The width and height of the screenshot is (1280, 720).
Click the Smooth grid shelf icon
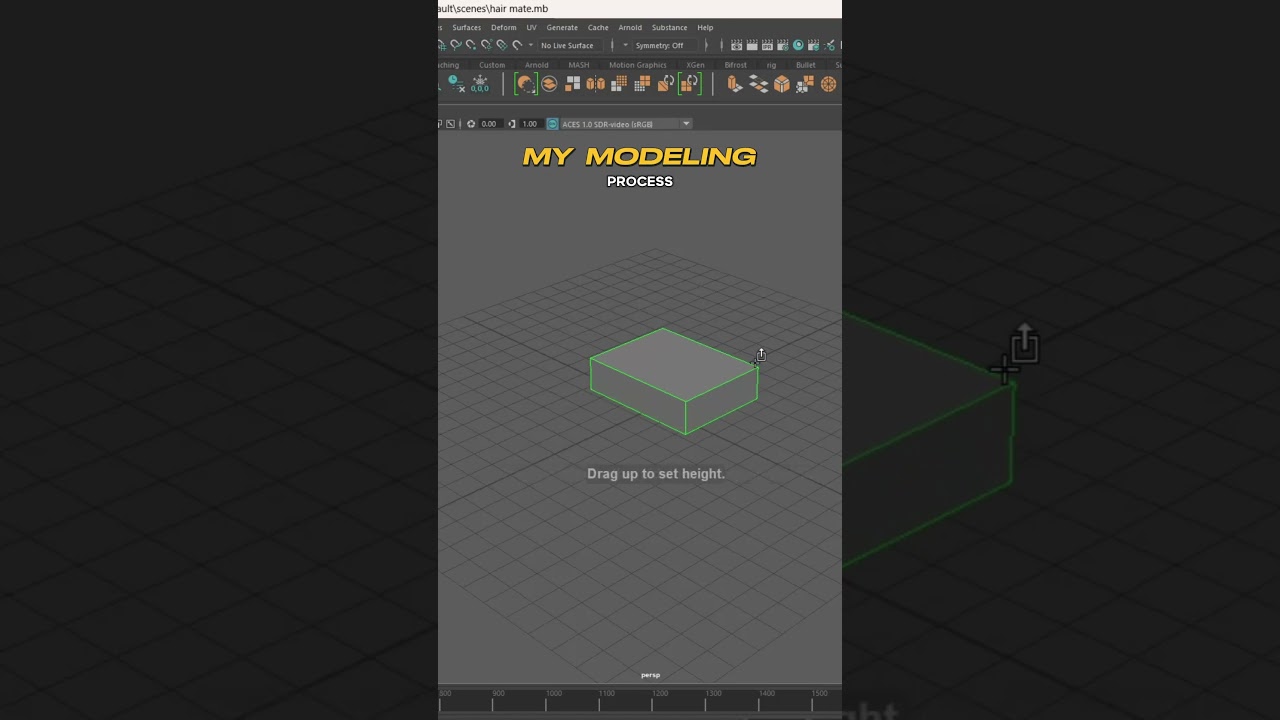coord(619,83)
